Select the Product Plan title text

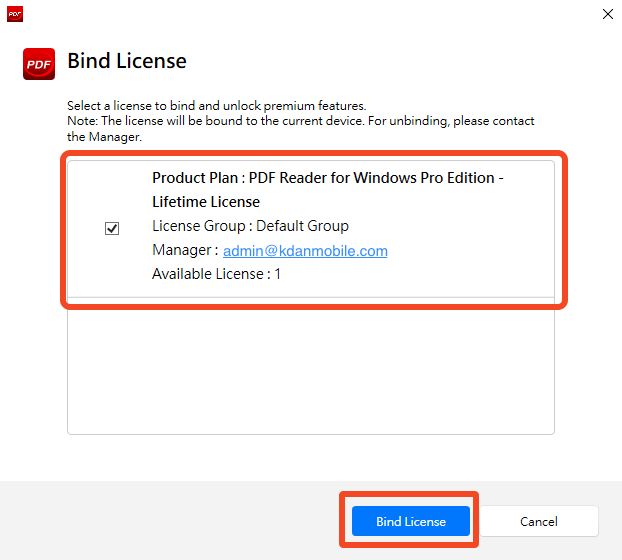(328, 178)
